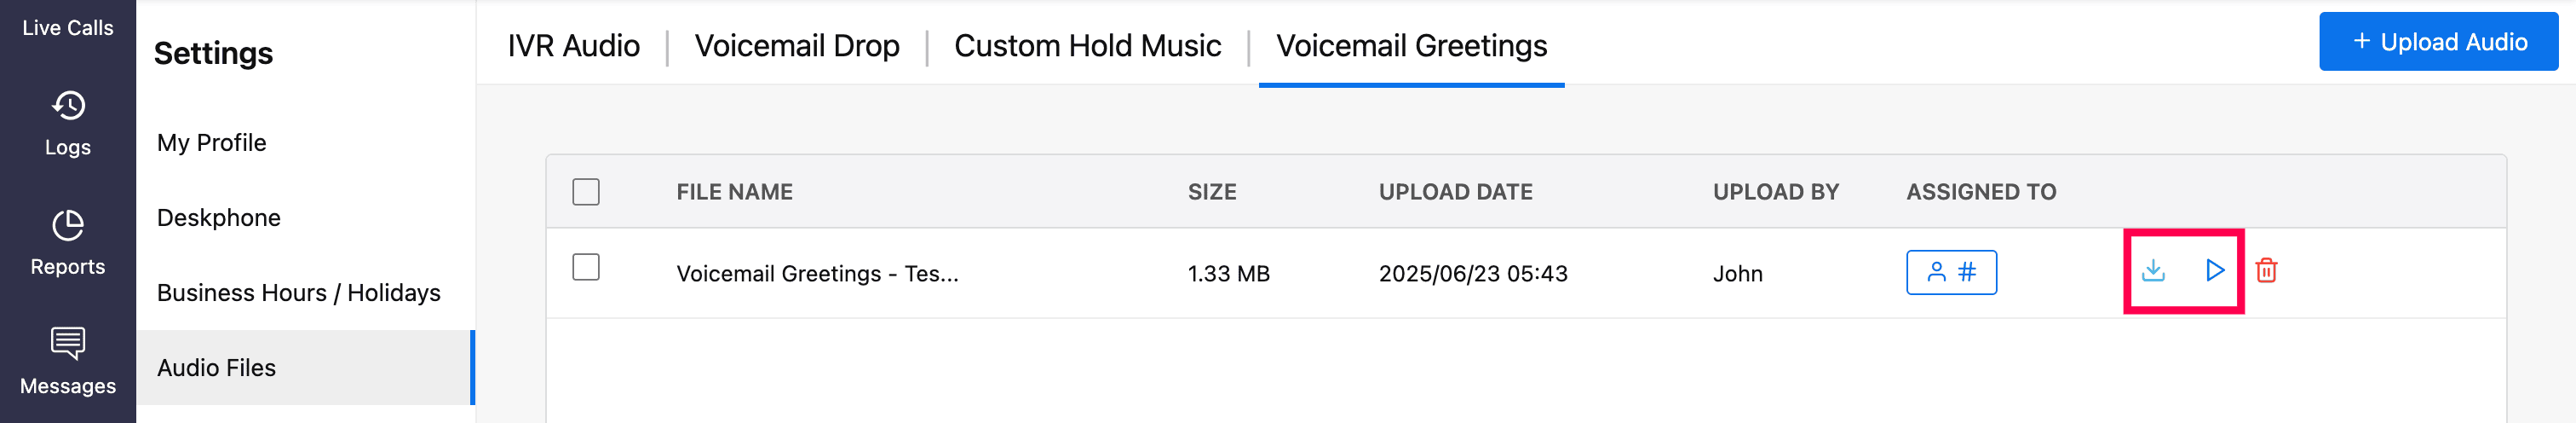This screenshot has height=423, width=2576.
Task: Open Deskphone settings
Action: point(219,218)
